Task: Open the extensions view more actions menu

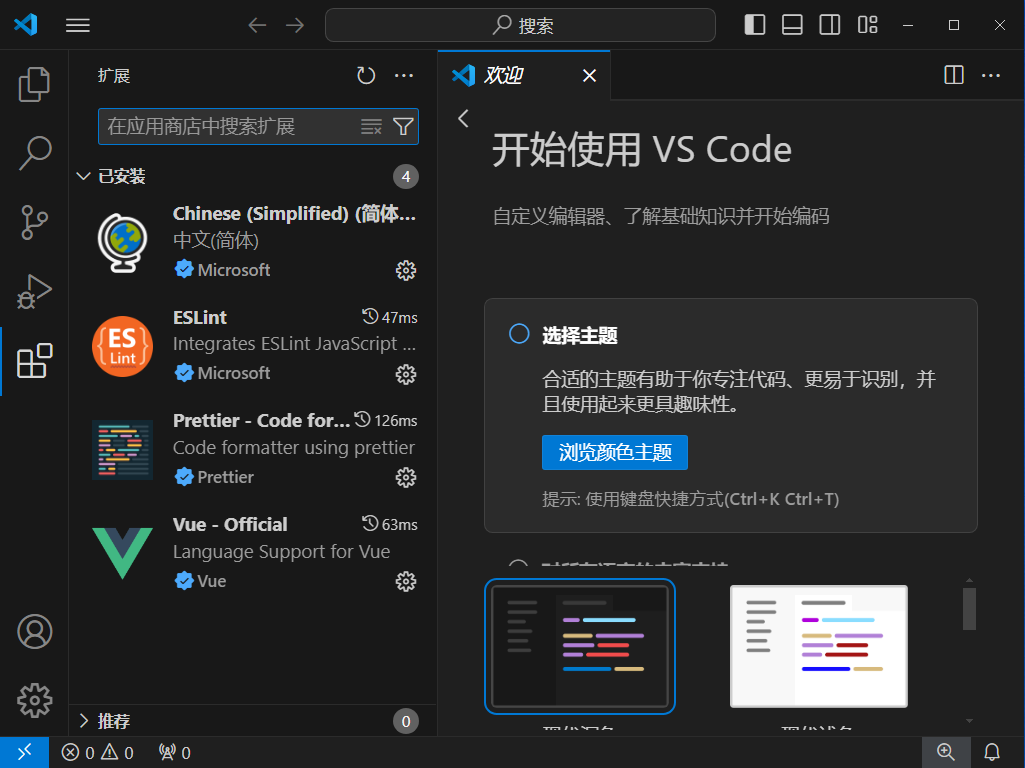Action: click(x=403, y=76)
